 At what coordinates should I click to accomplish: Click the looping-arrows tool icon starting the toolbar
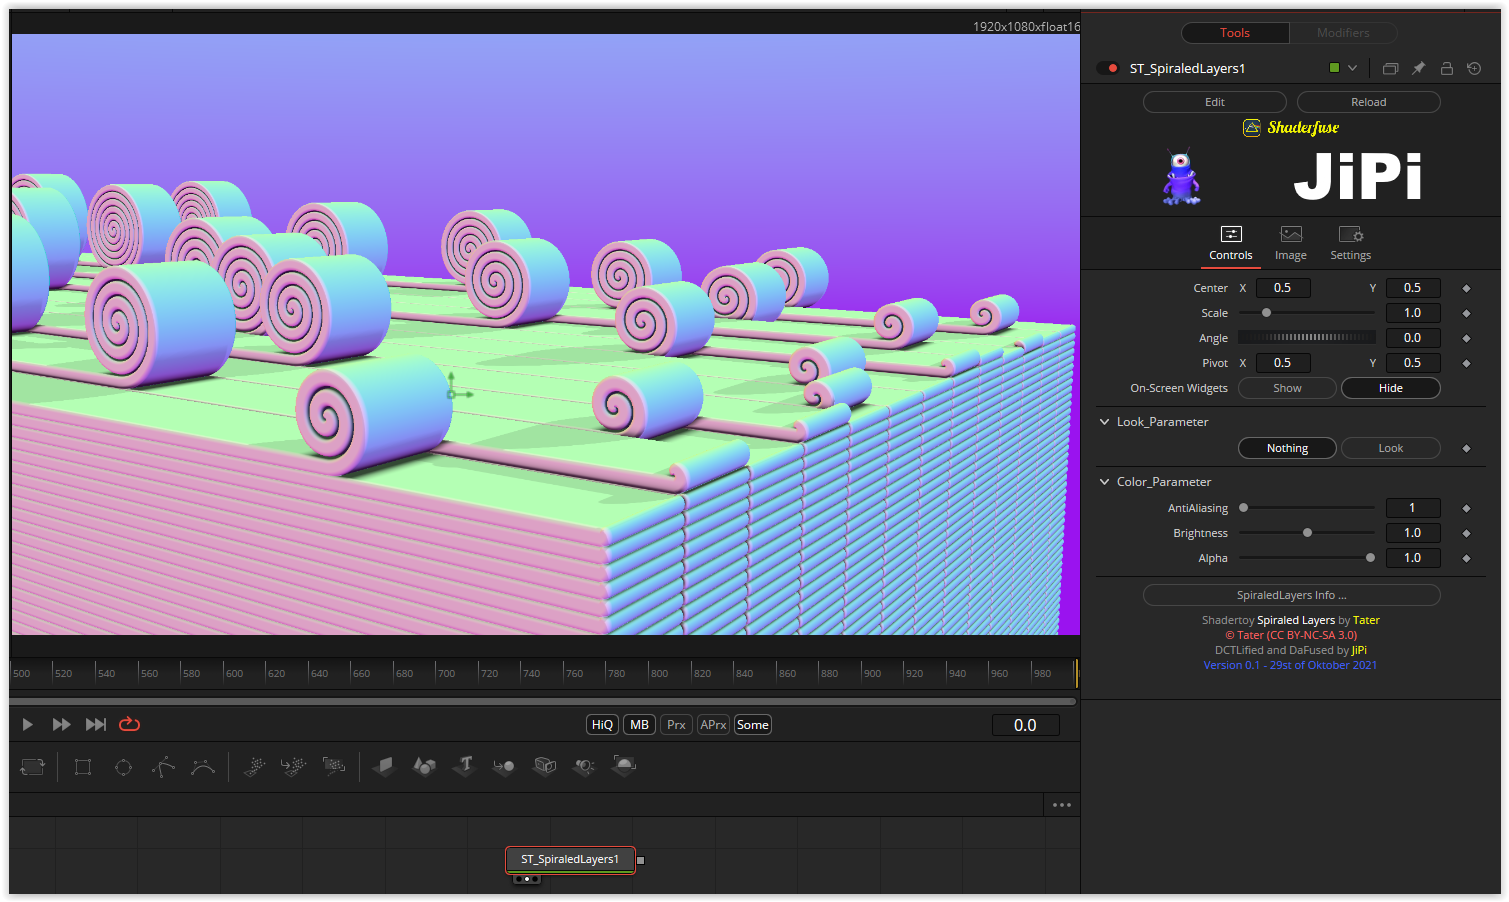33,767
